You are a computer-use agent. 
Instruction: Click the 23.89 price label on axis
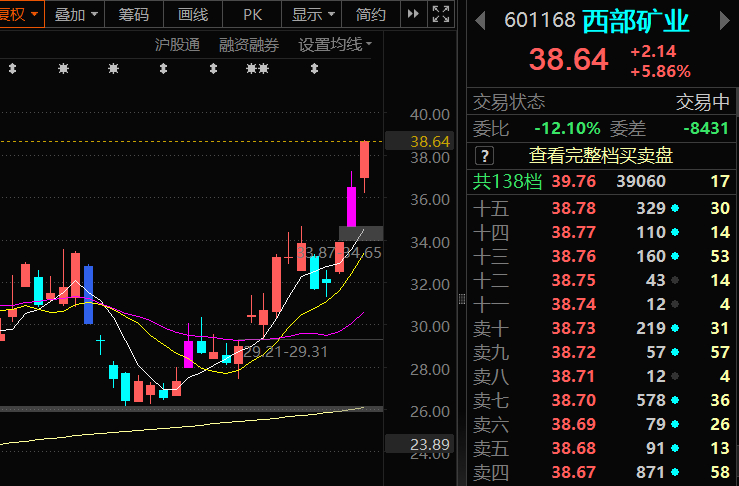point(419,444)
